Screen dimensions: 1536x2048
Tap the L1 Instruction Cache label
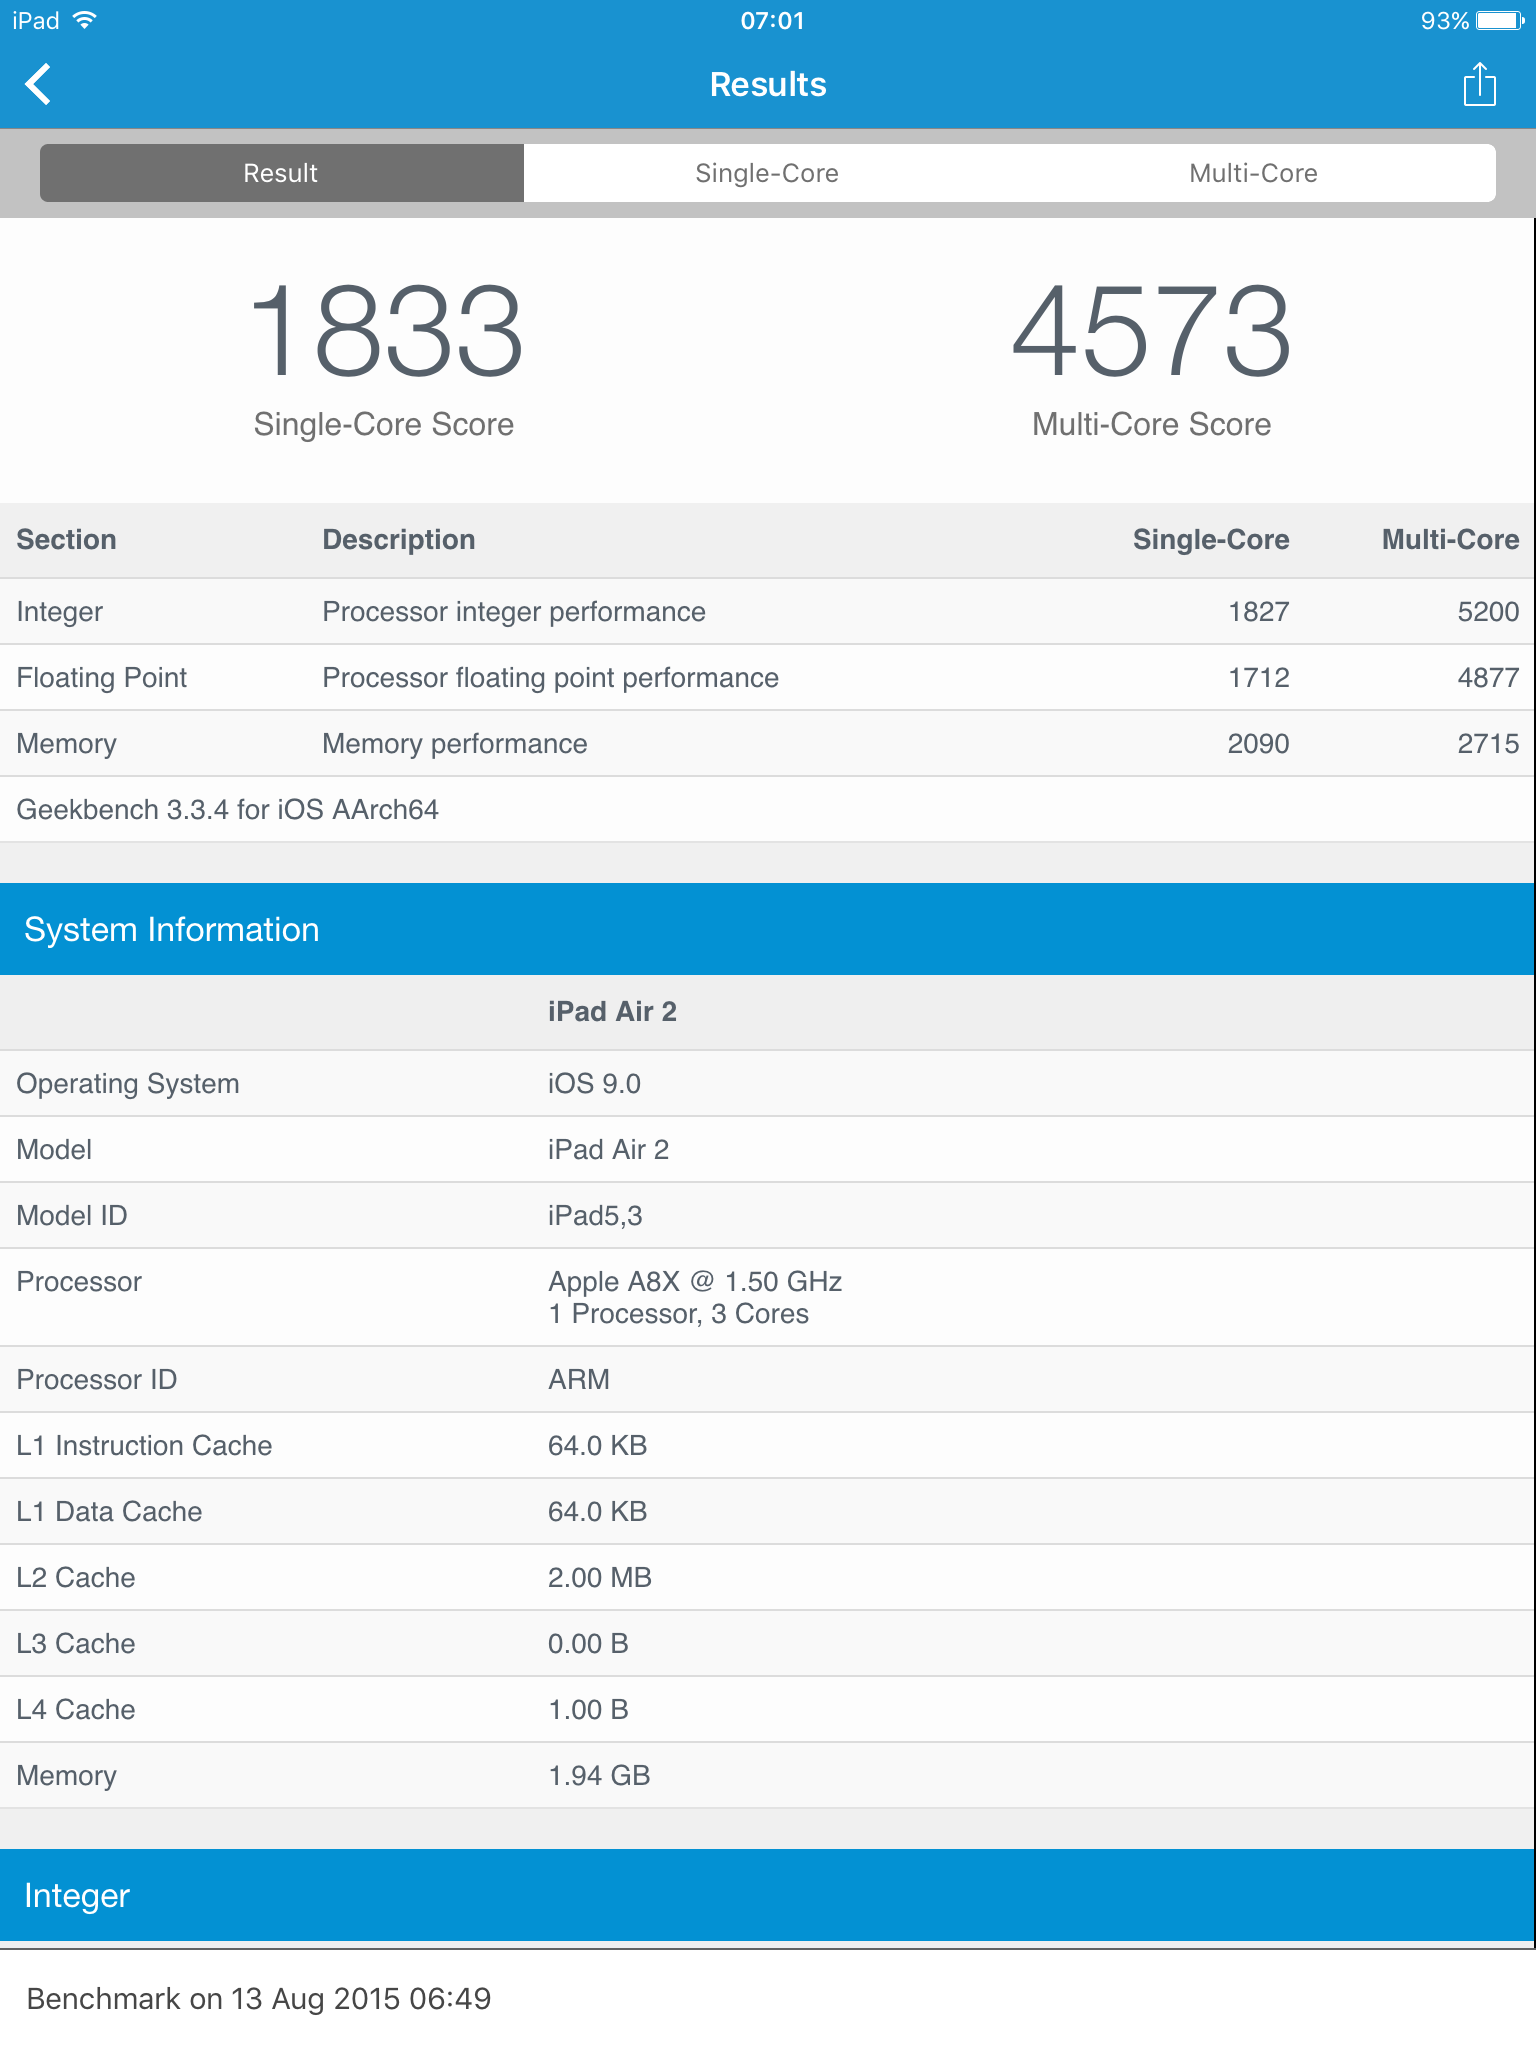(144, 1446)
